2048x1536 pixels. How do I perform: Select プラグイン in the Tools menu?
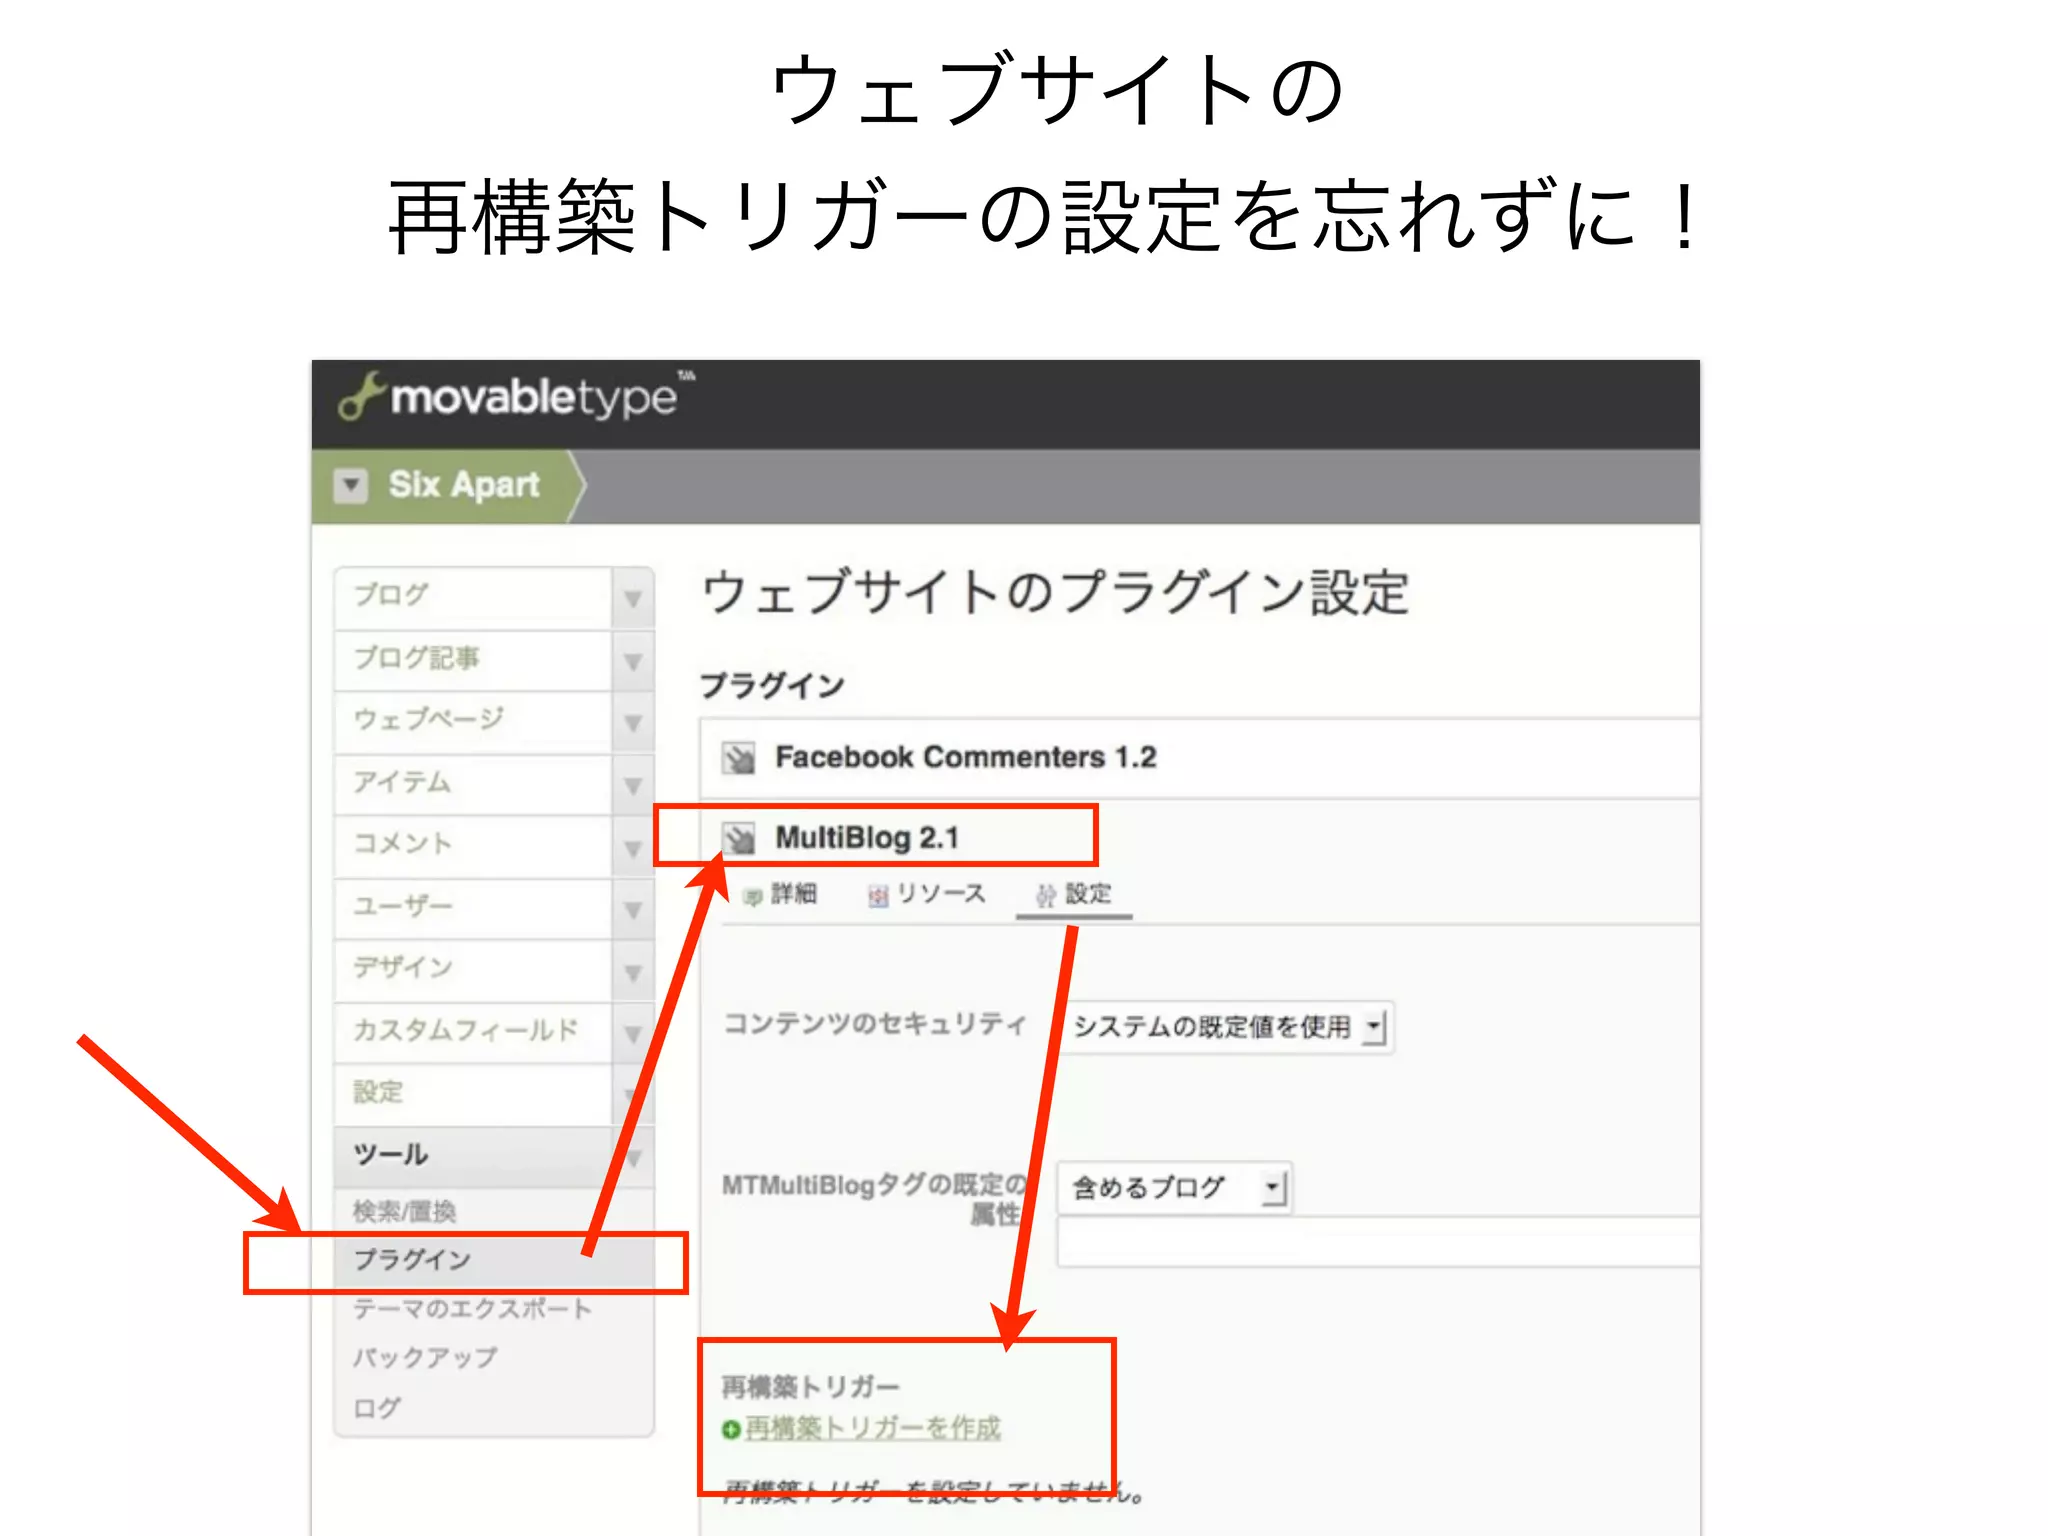[412, 1260]
